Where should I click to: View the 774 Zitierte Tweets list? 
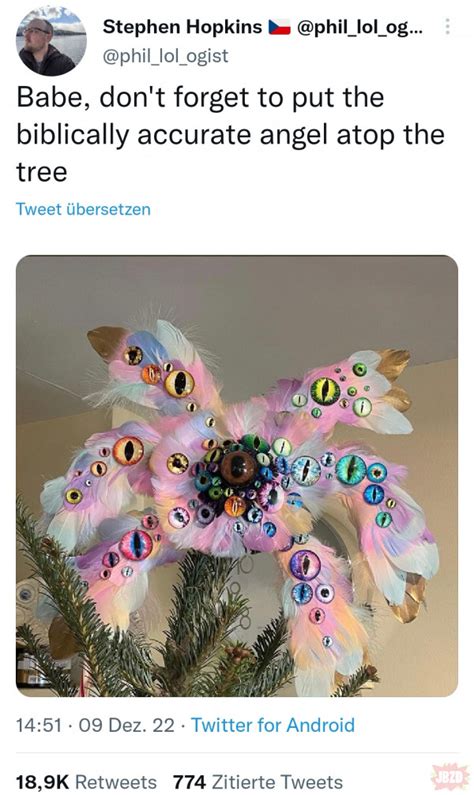pos(258,782)
